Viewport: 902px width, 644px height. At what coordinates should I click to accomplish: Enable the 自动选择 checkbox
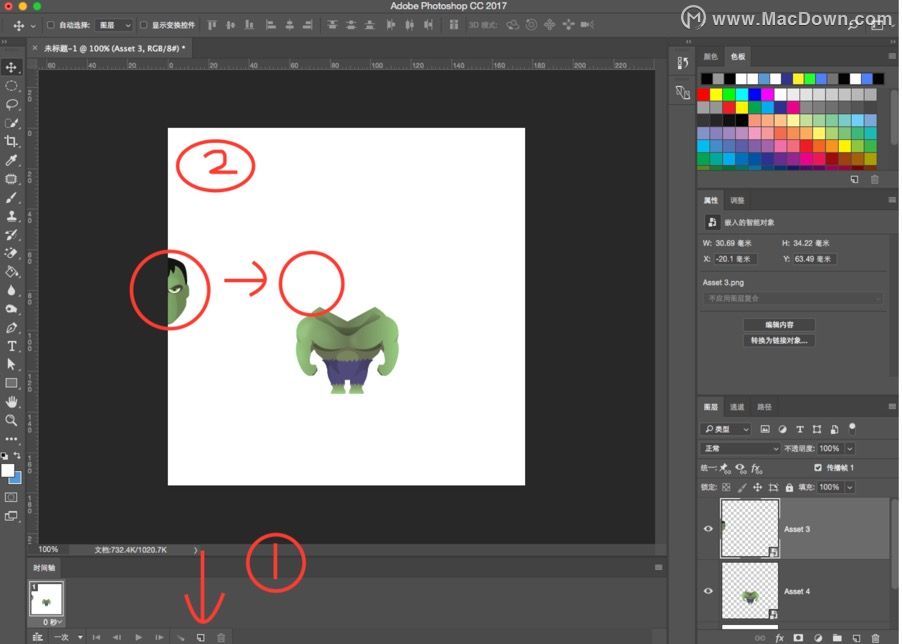pyautogui.click(x=51, y=25)
